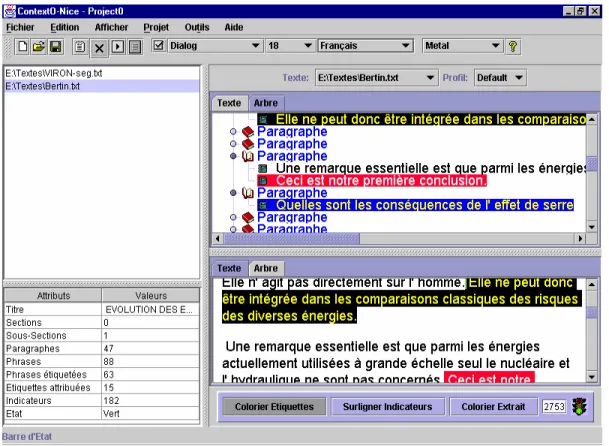The height and width of the screenshot is (446, 609).
Task: Click the lower text pane's vertical scrollbar thumb
Action: (592, 313)
